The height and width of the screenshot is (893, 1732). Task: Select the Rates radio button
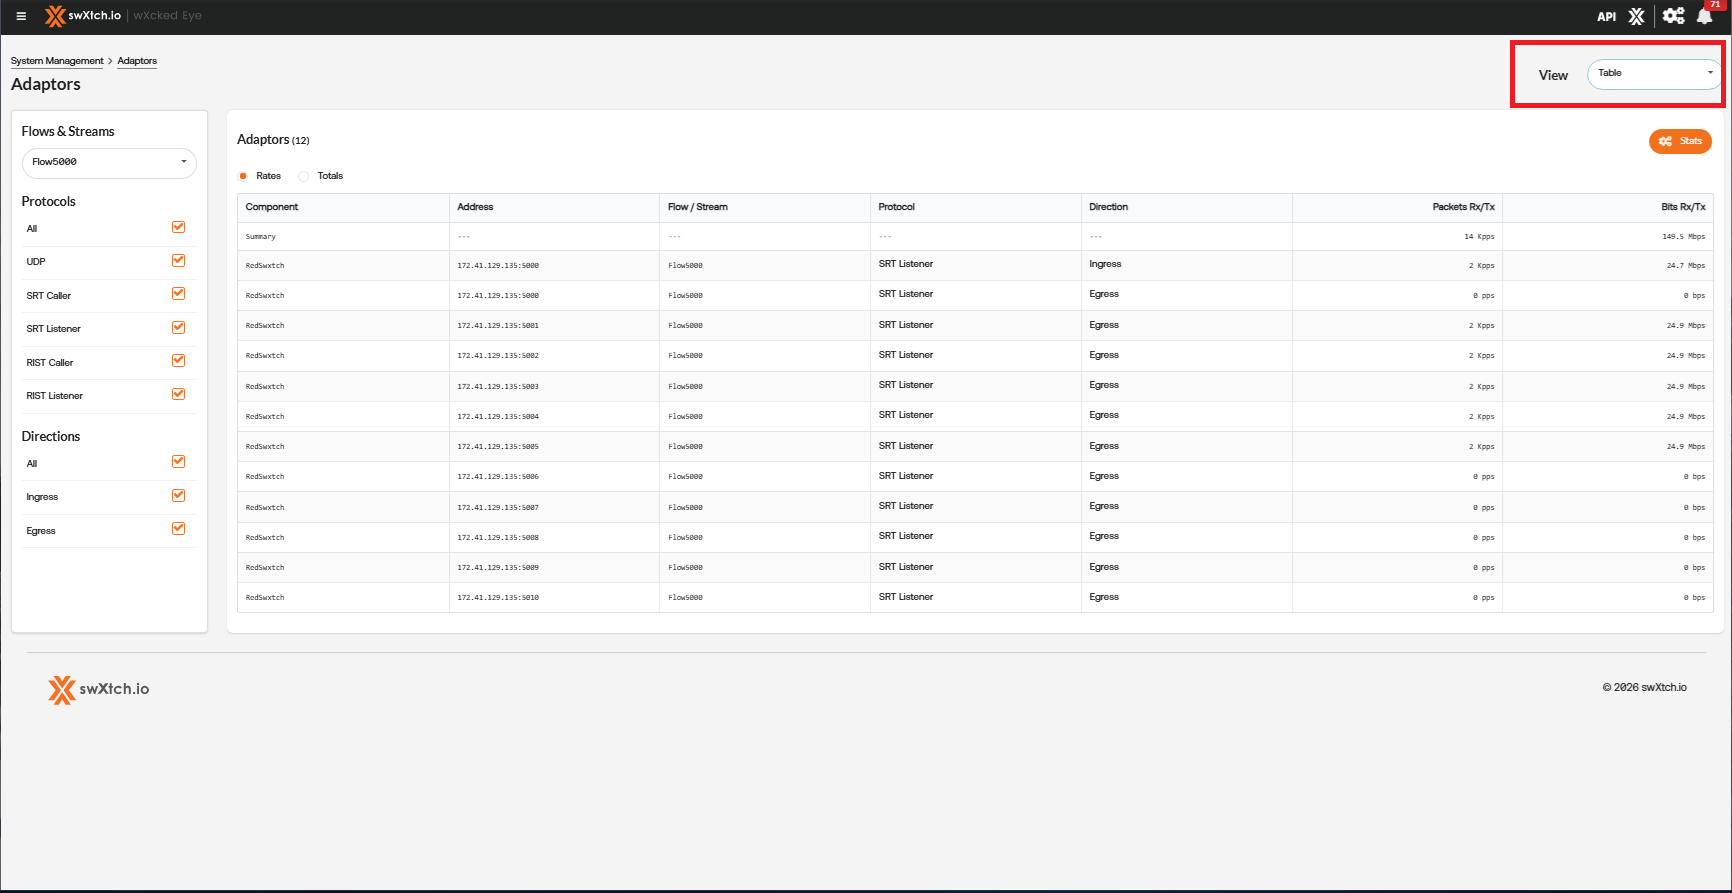243,176
